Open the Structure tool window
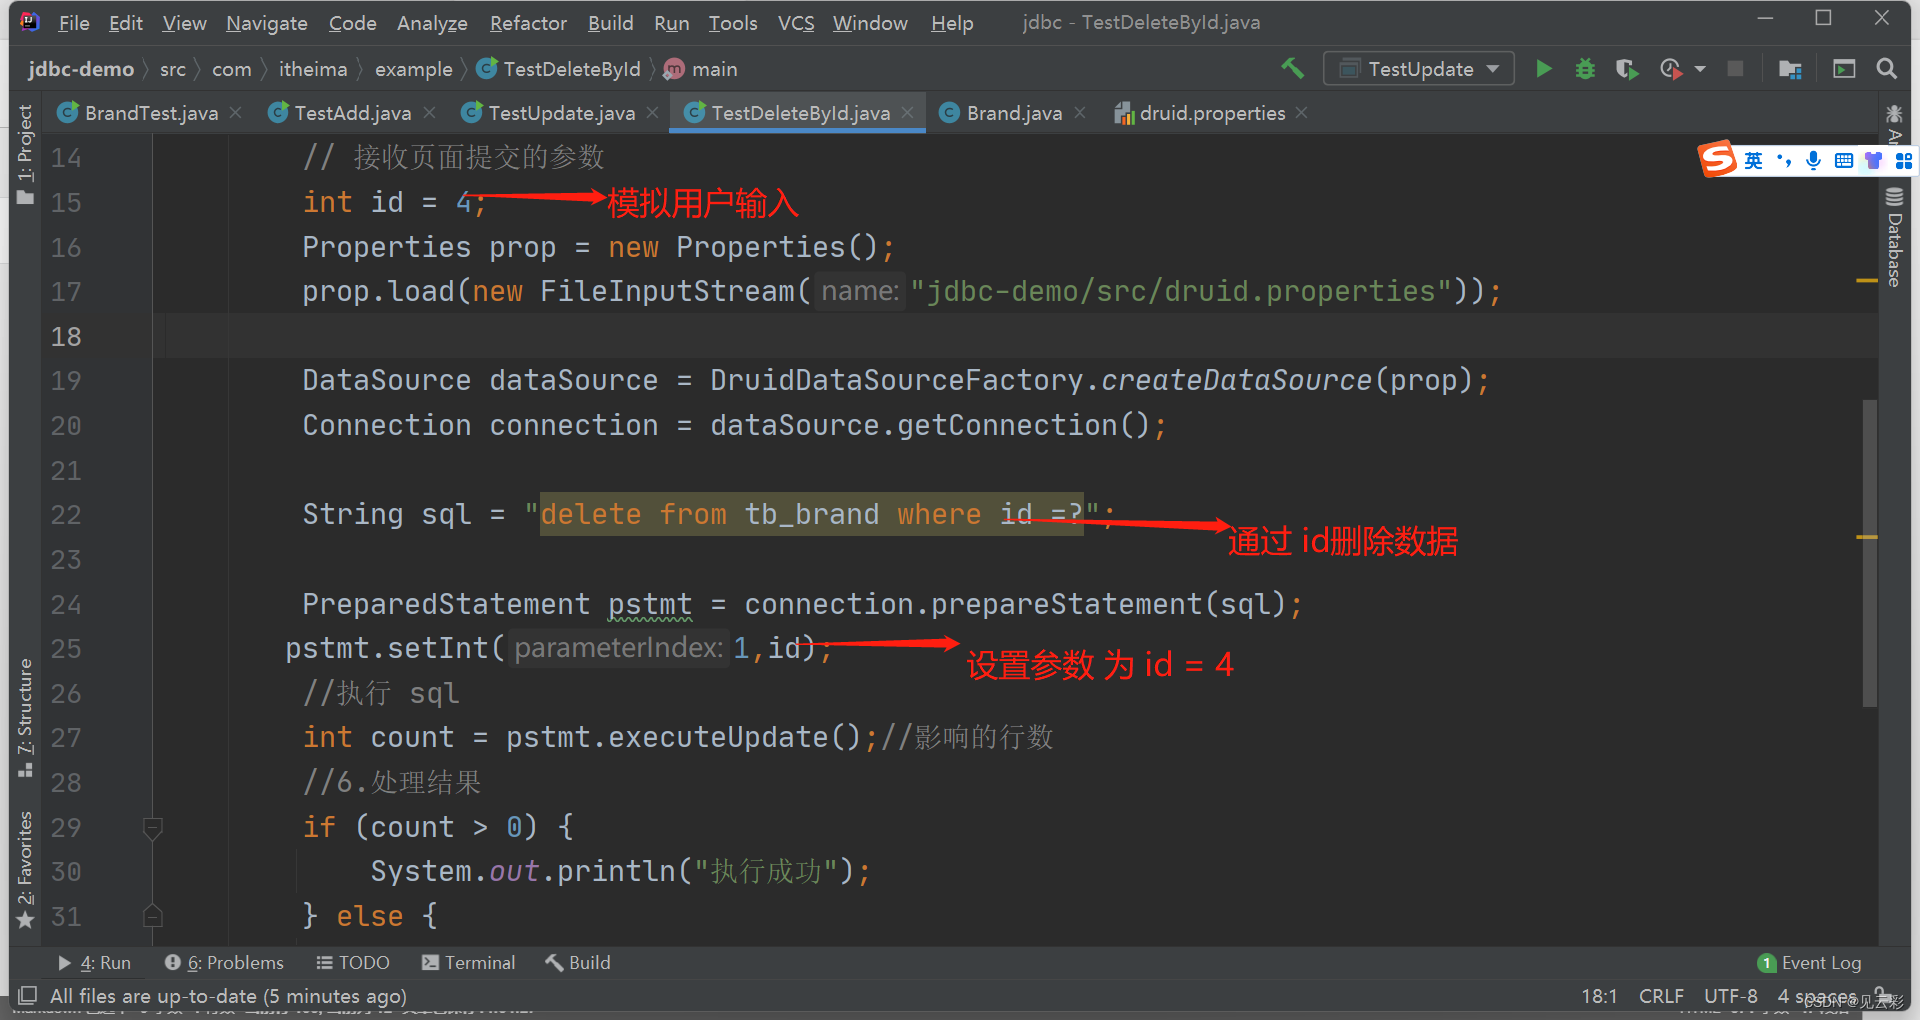The height and width of the screenshot is (1020, 1920). point(25,717)
